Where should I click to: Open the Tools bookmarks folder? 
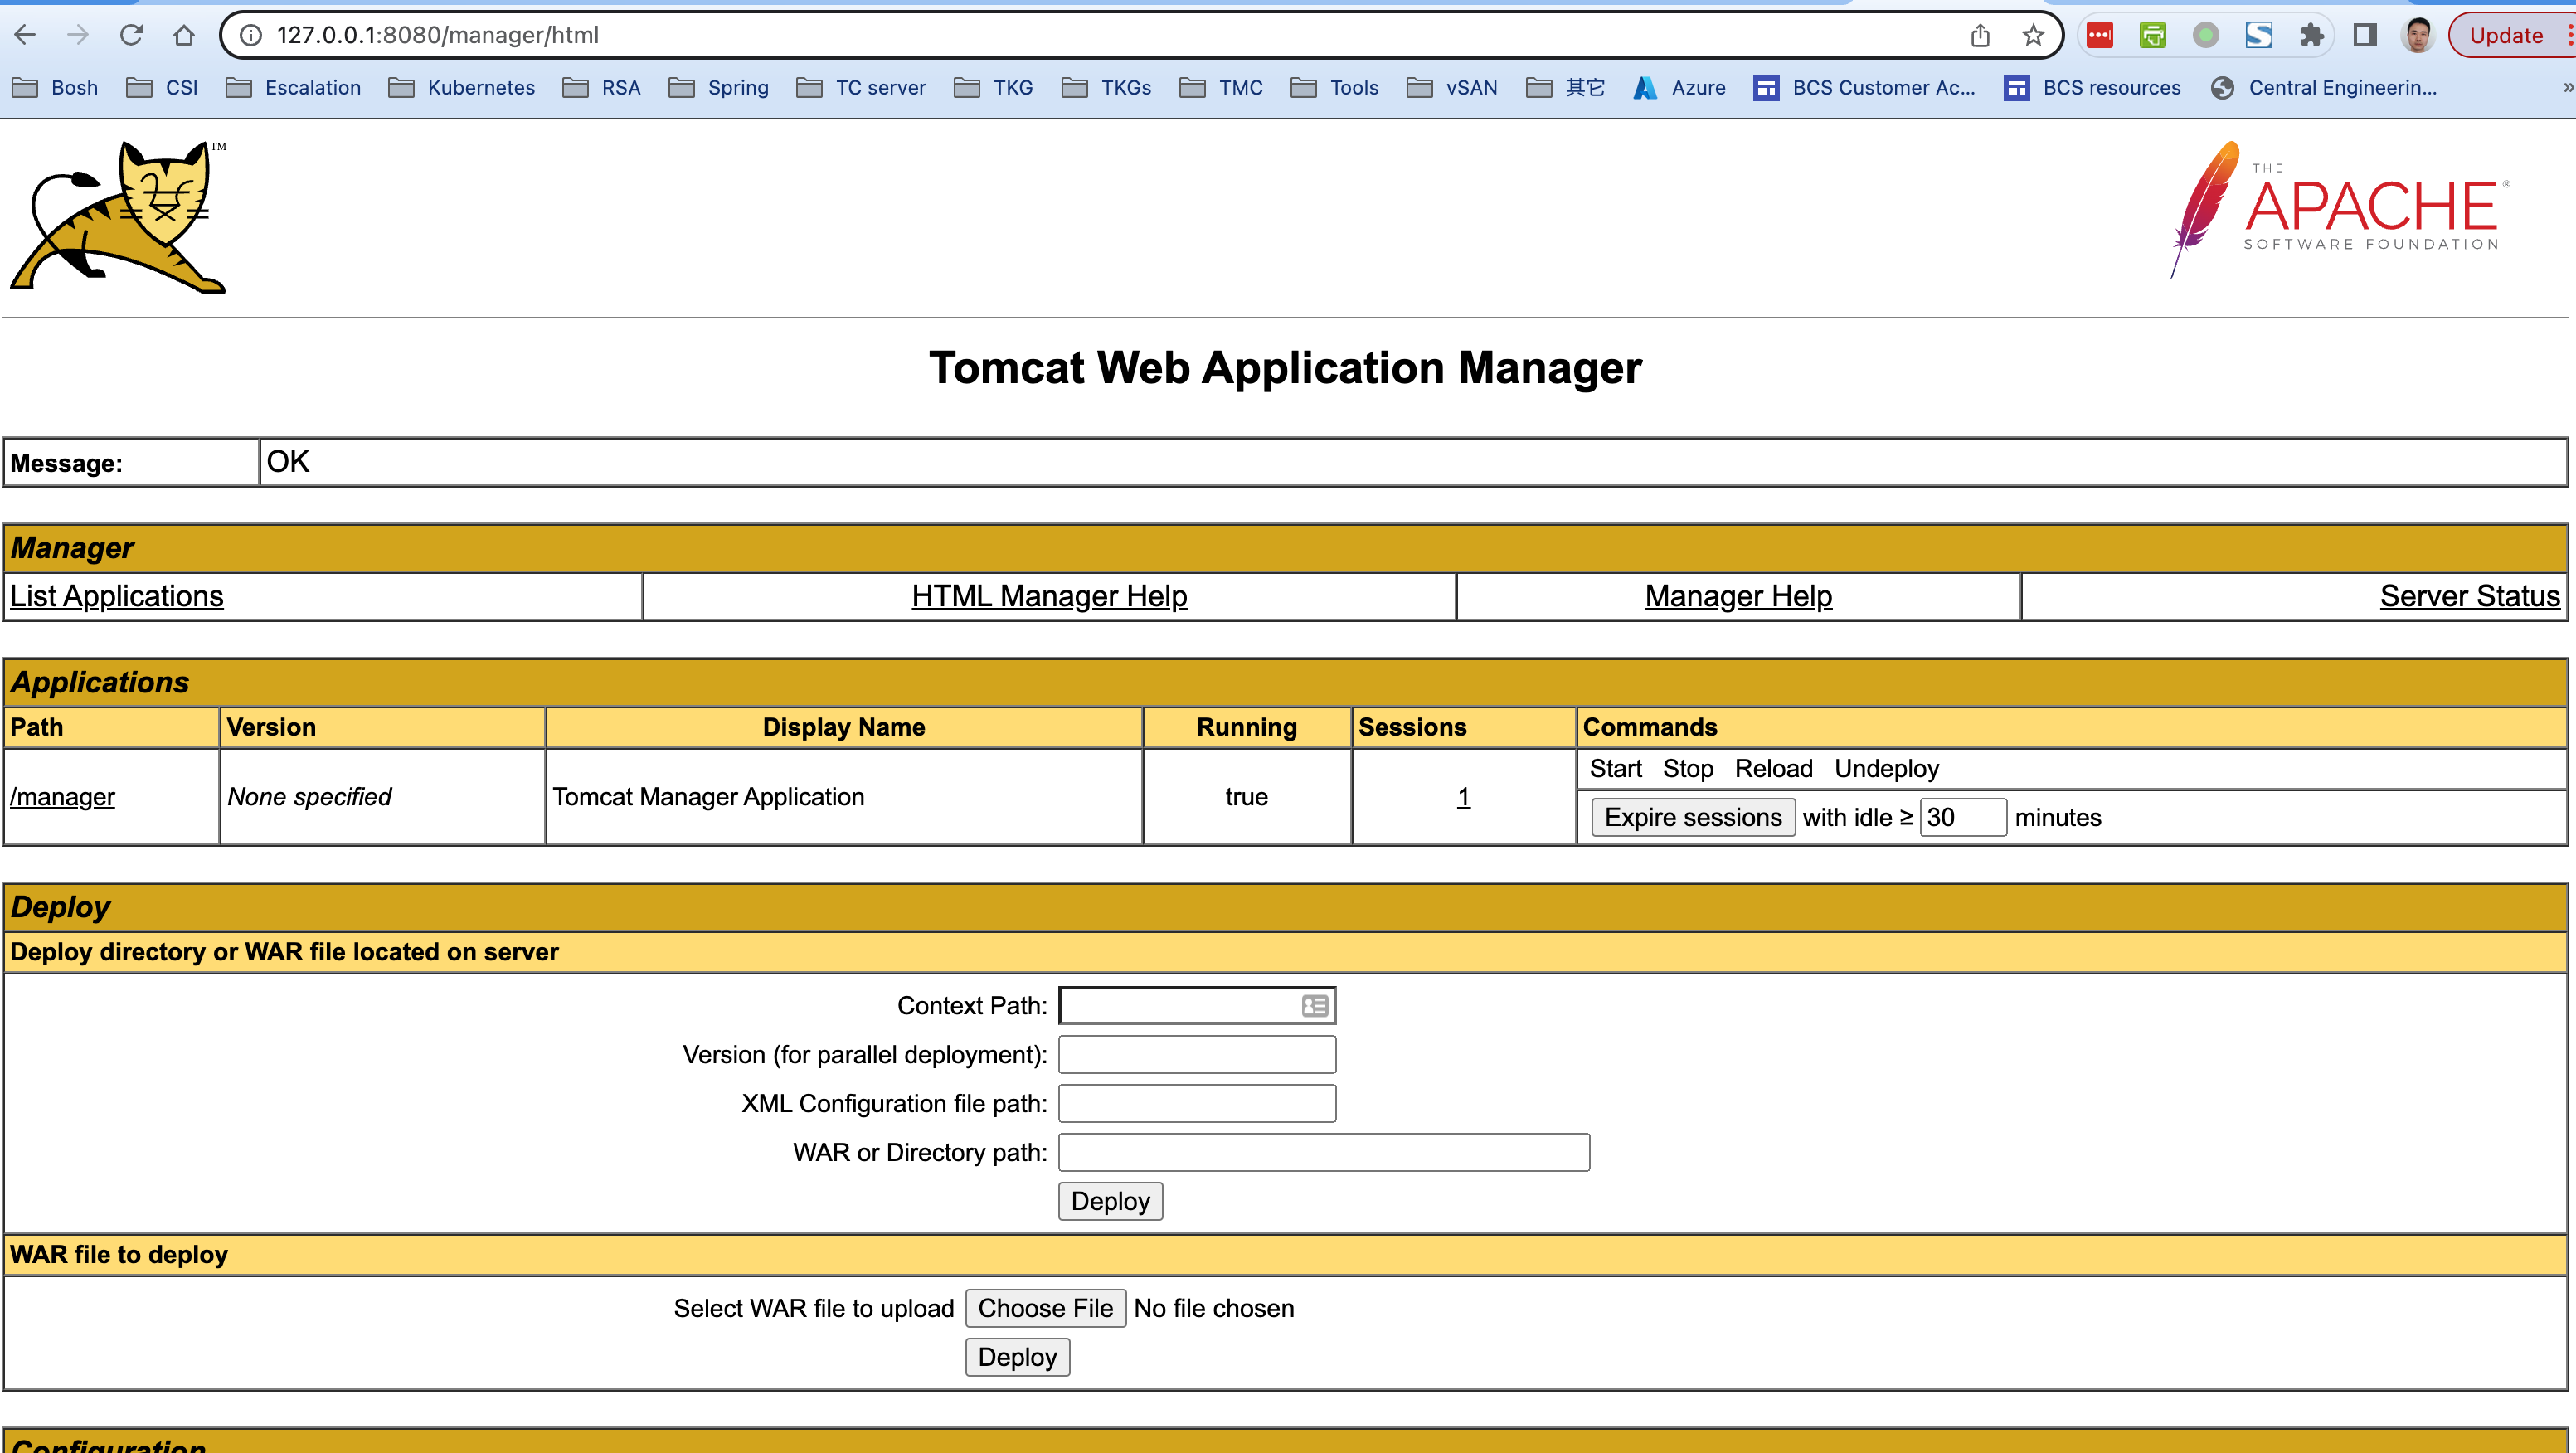(x=1334, y=88)
